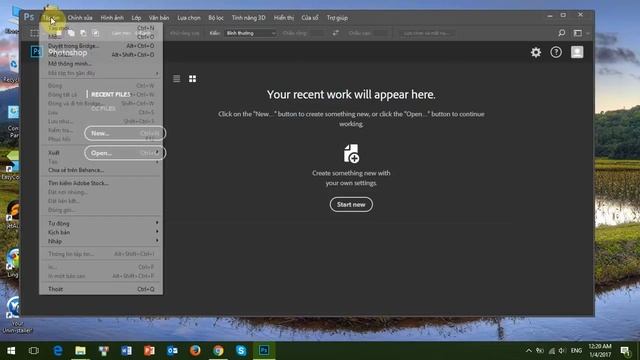Choose Chia sẻ trên Behance menu item

(102, 170)
